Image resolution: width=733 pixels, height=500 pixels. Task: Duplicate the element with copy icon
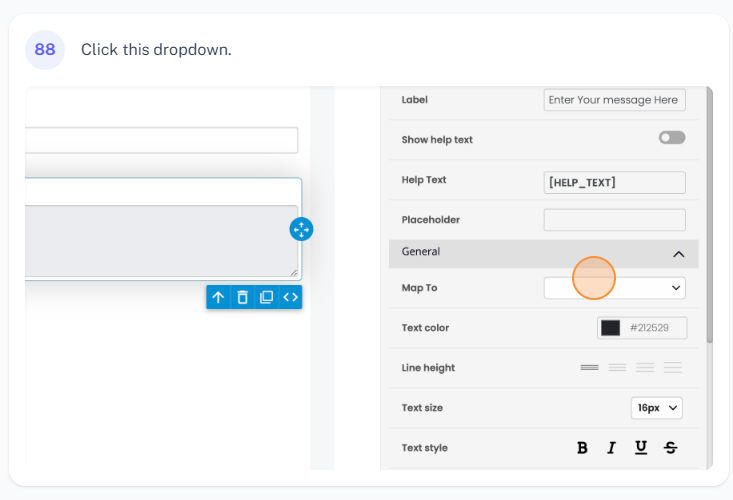tap(266, 297)
